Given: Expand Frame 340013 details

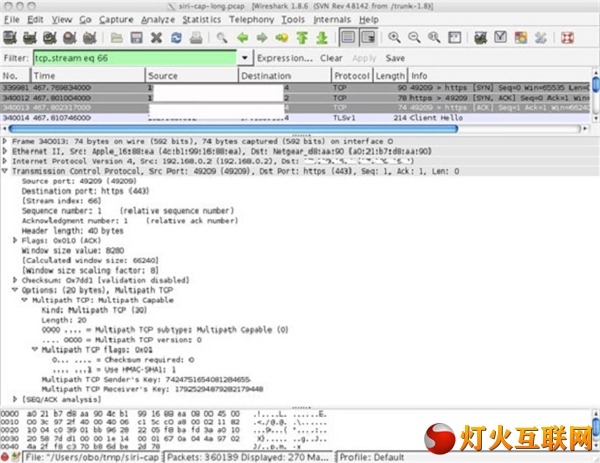Looking at the screenshot, I should click(5, 141).
